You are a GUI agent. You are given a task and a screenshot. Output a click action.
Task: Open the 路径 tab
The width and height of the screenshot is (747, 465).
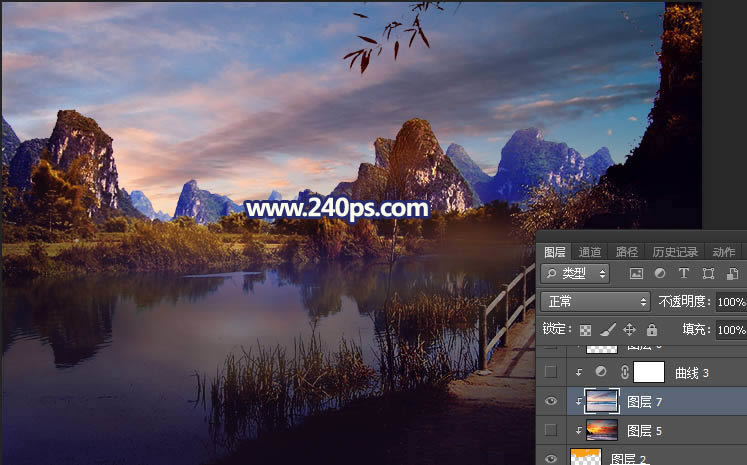626,252
